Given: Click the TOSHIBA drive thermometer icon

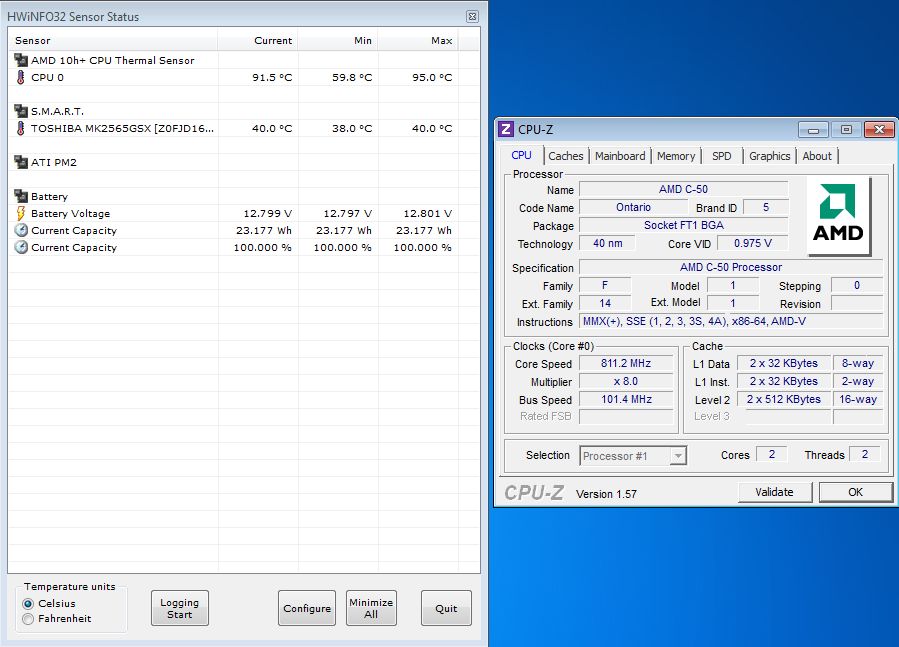Looking at the screenshot, I should (21, 128).
